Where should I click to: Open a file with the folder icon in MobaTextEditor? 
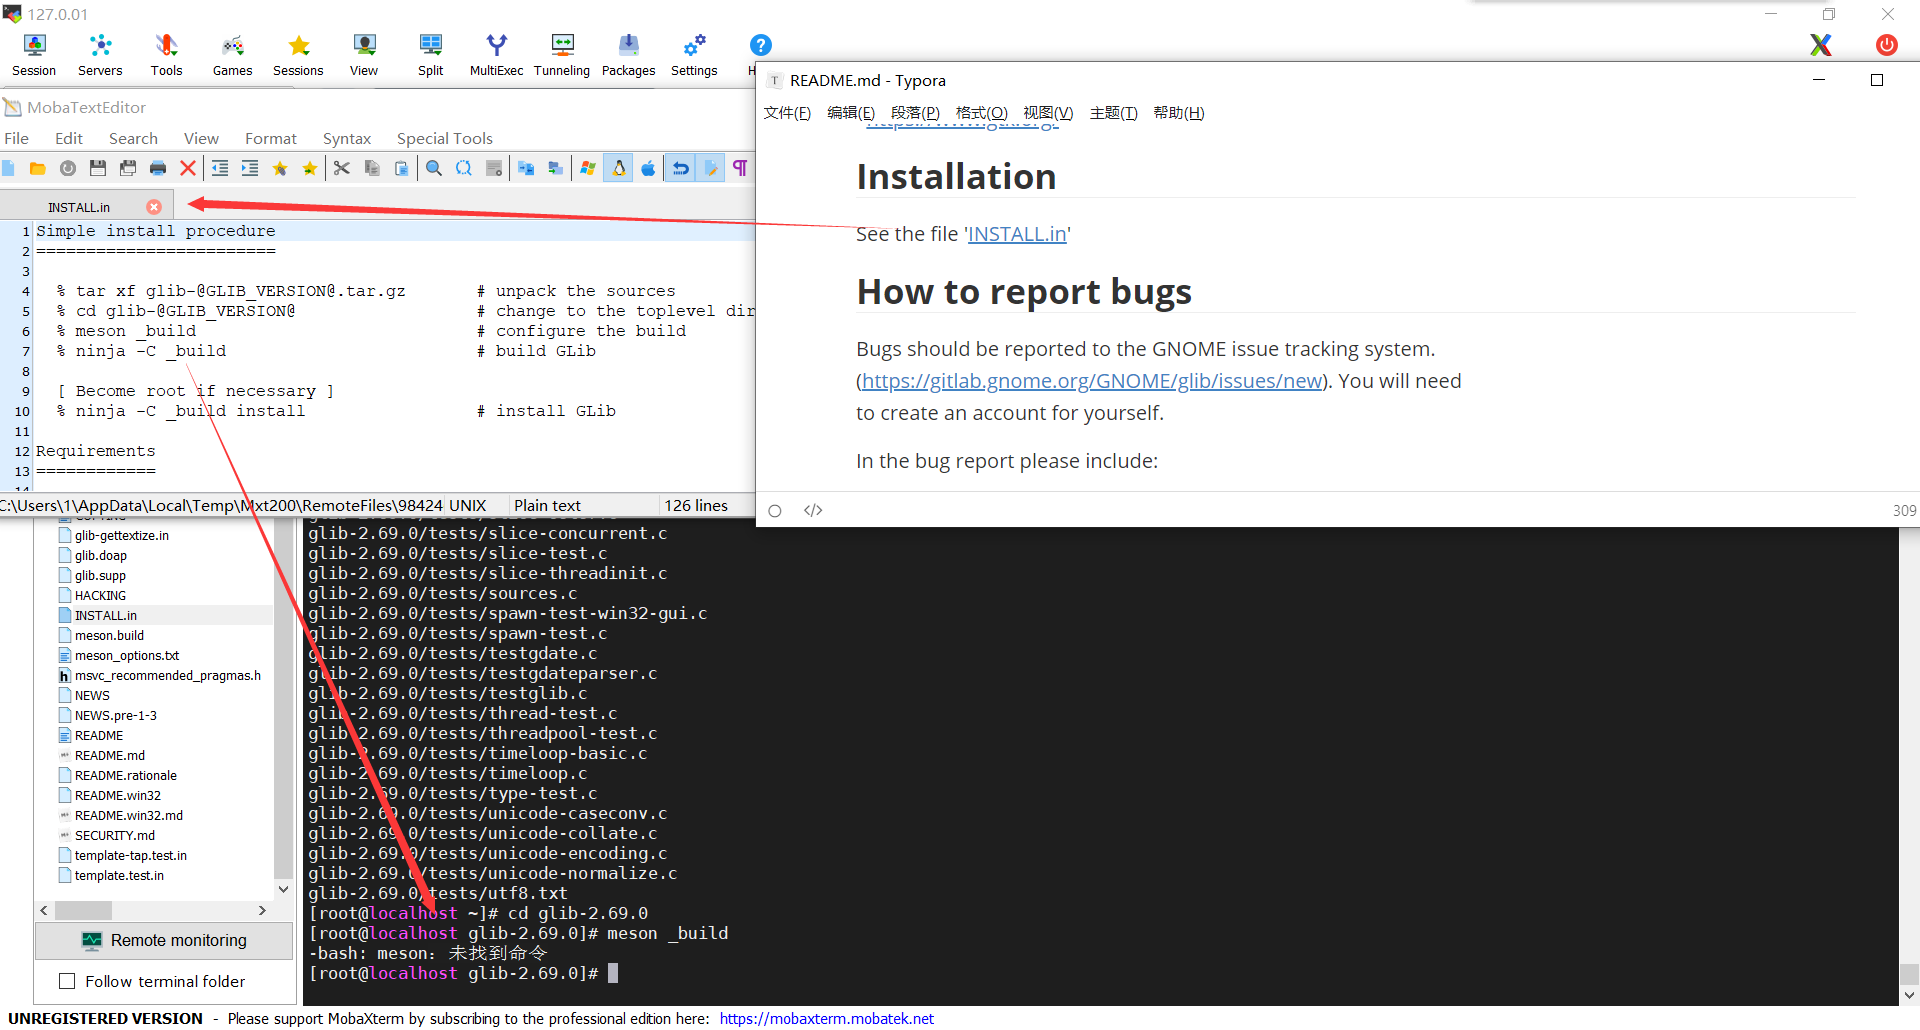[x=37, y=168]
